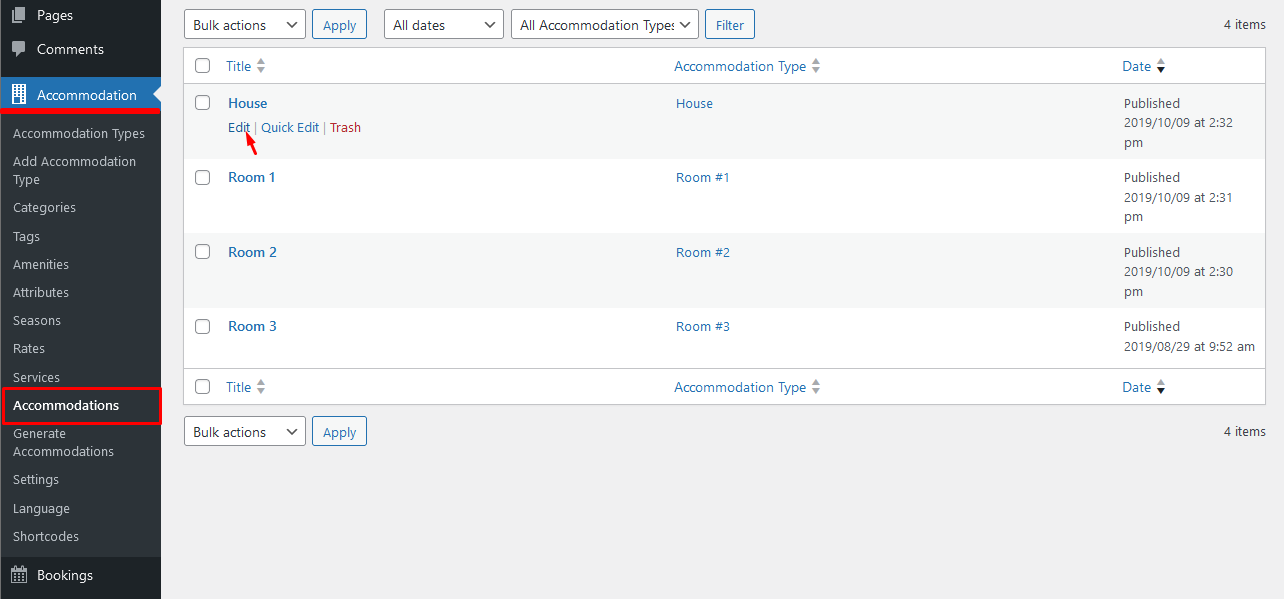
Task: Click Quick Edit under House
Action: click(290, 128)
